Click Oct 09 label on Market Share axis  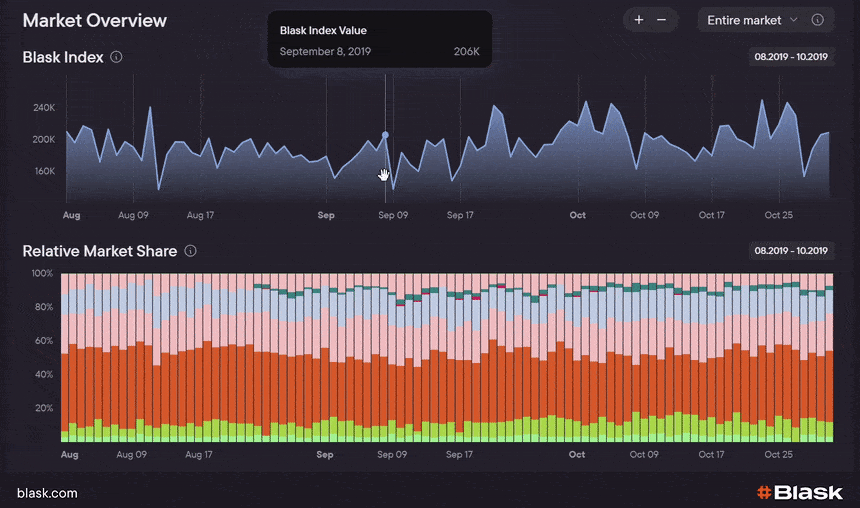tap(645, 454)
